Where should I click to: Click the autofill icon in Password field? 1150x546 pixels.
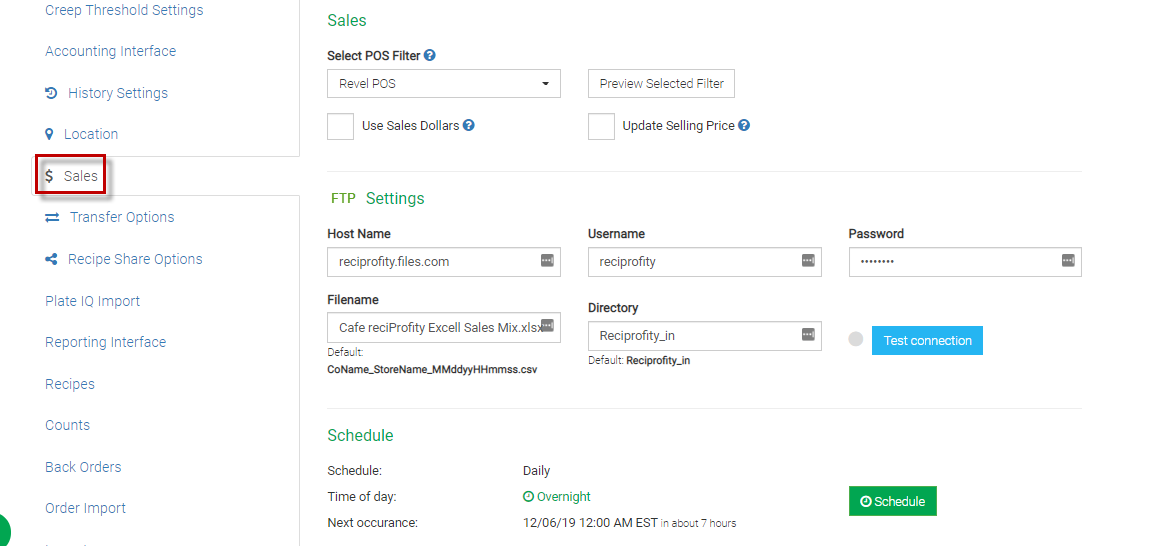[1068, 261]
